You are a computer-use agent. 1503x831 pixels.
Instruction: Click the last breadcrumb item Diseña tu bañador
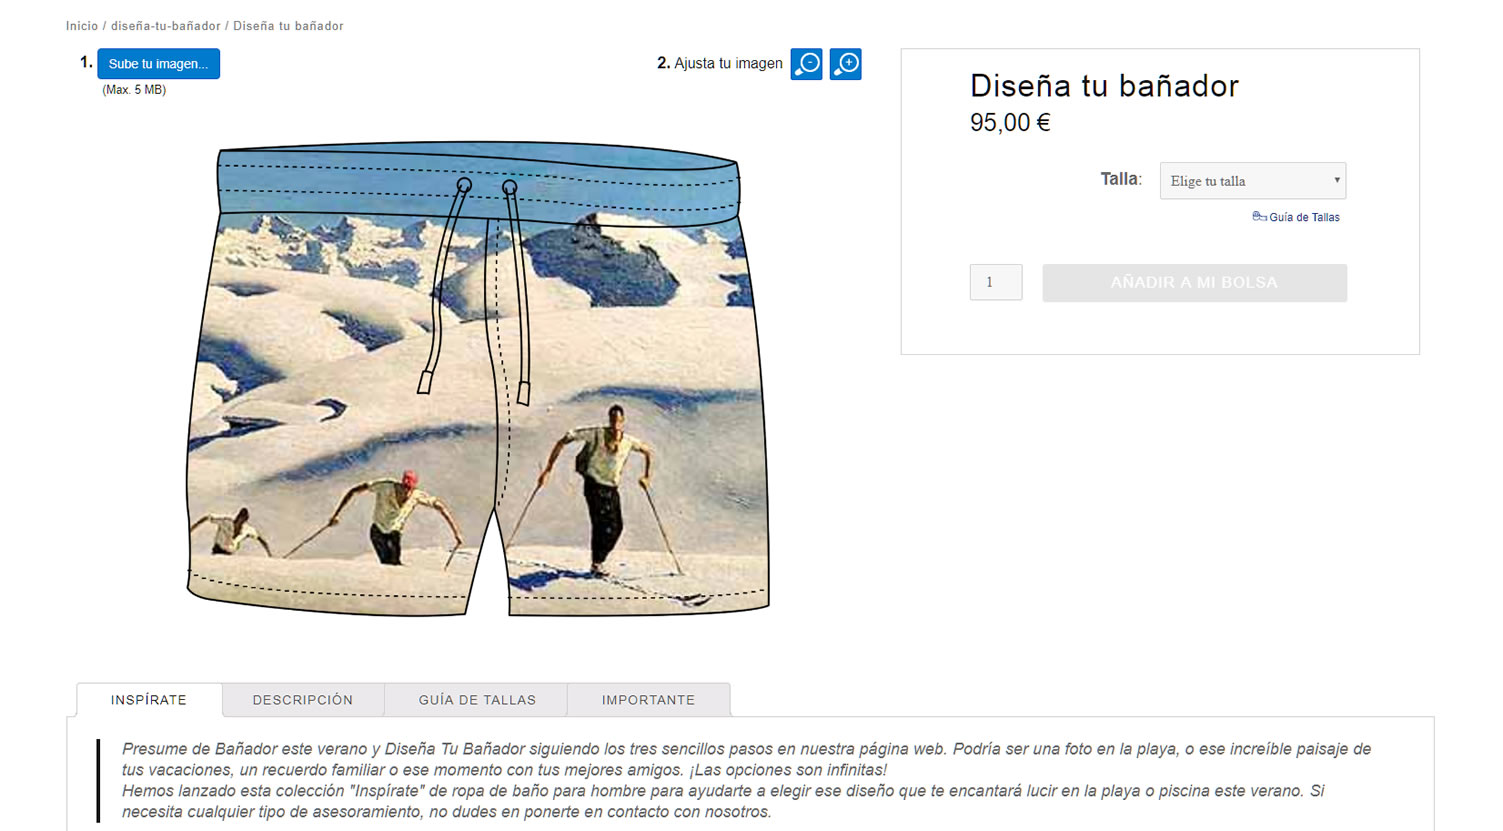tap(288, 26)
